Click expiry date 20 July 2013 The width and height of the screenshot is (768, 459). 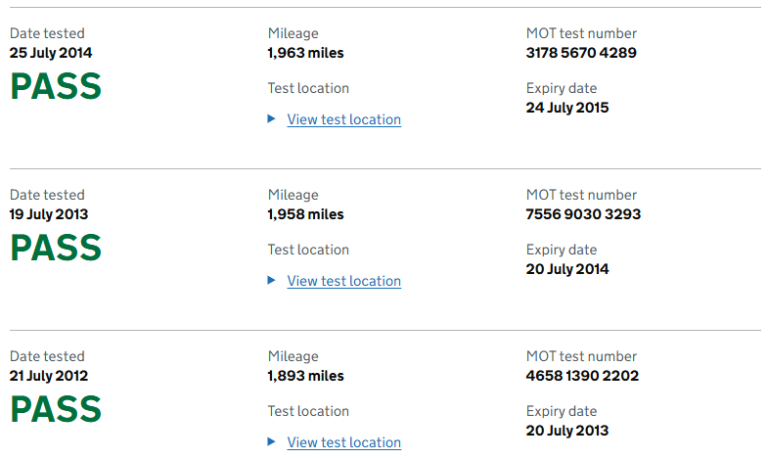(567, 430)
